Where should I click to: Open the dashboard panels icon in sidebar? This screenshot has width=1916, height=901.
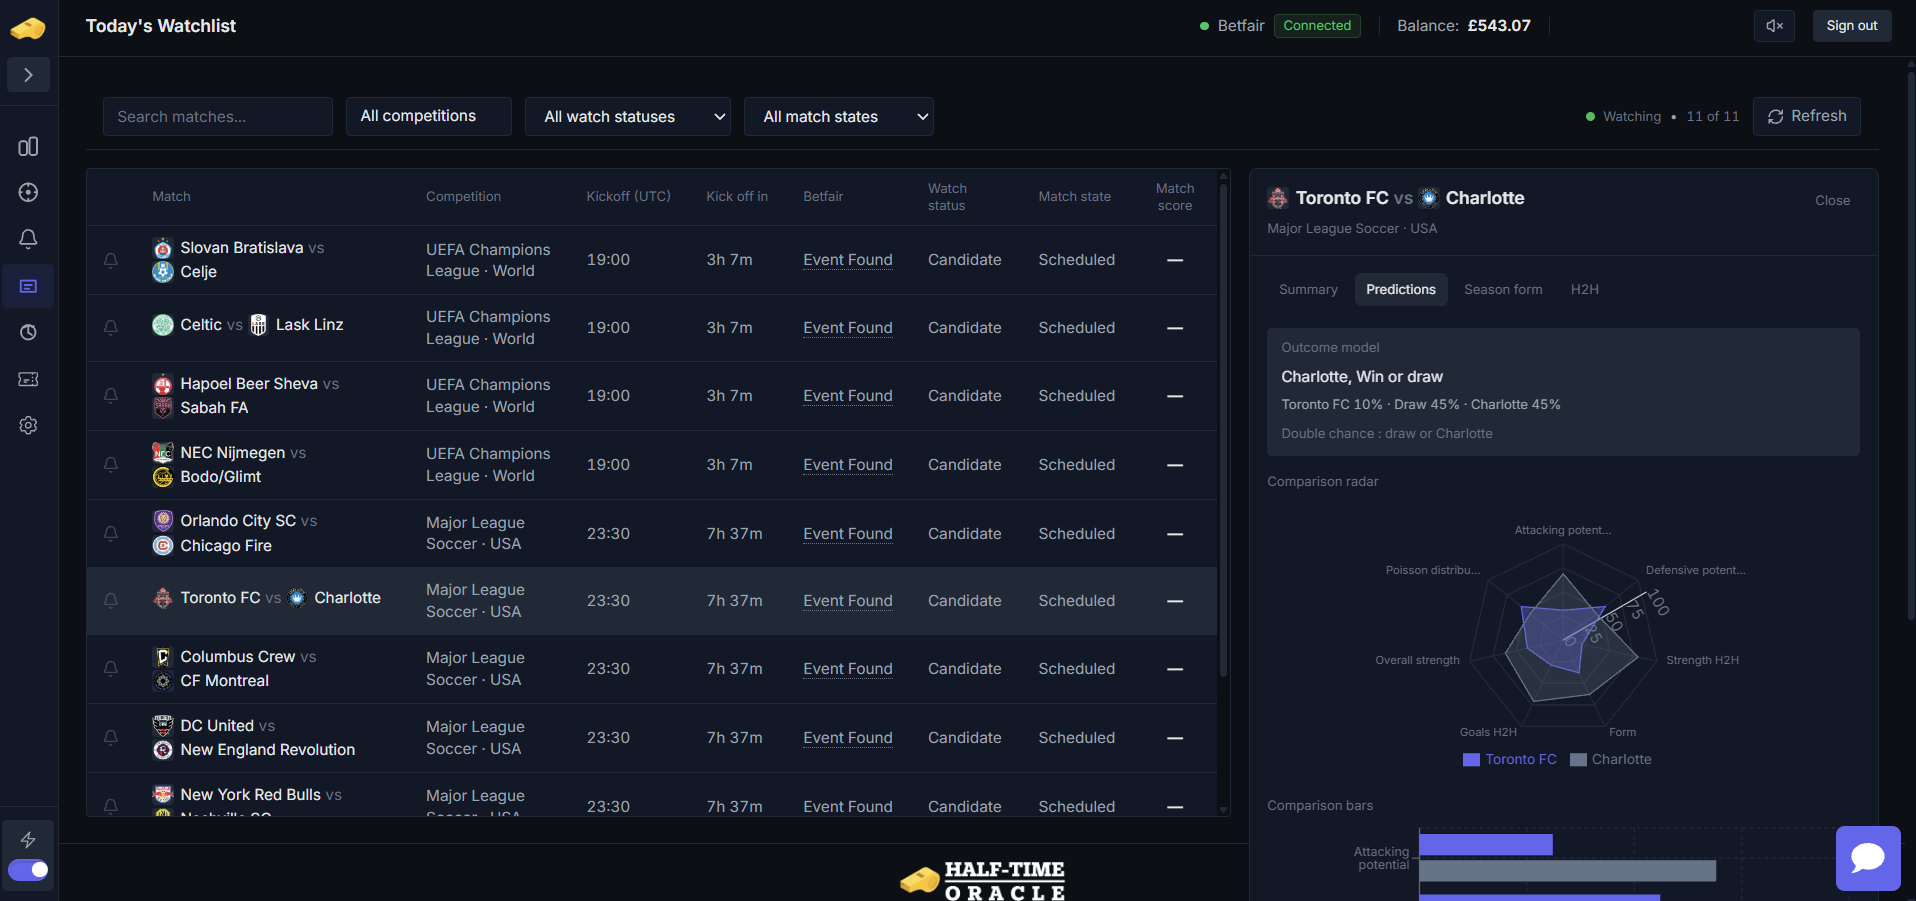click(x=28, y=147)
